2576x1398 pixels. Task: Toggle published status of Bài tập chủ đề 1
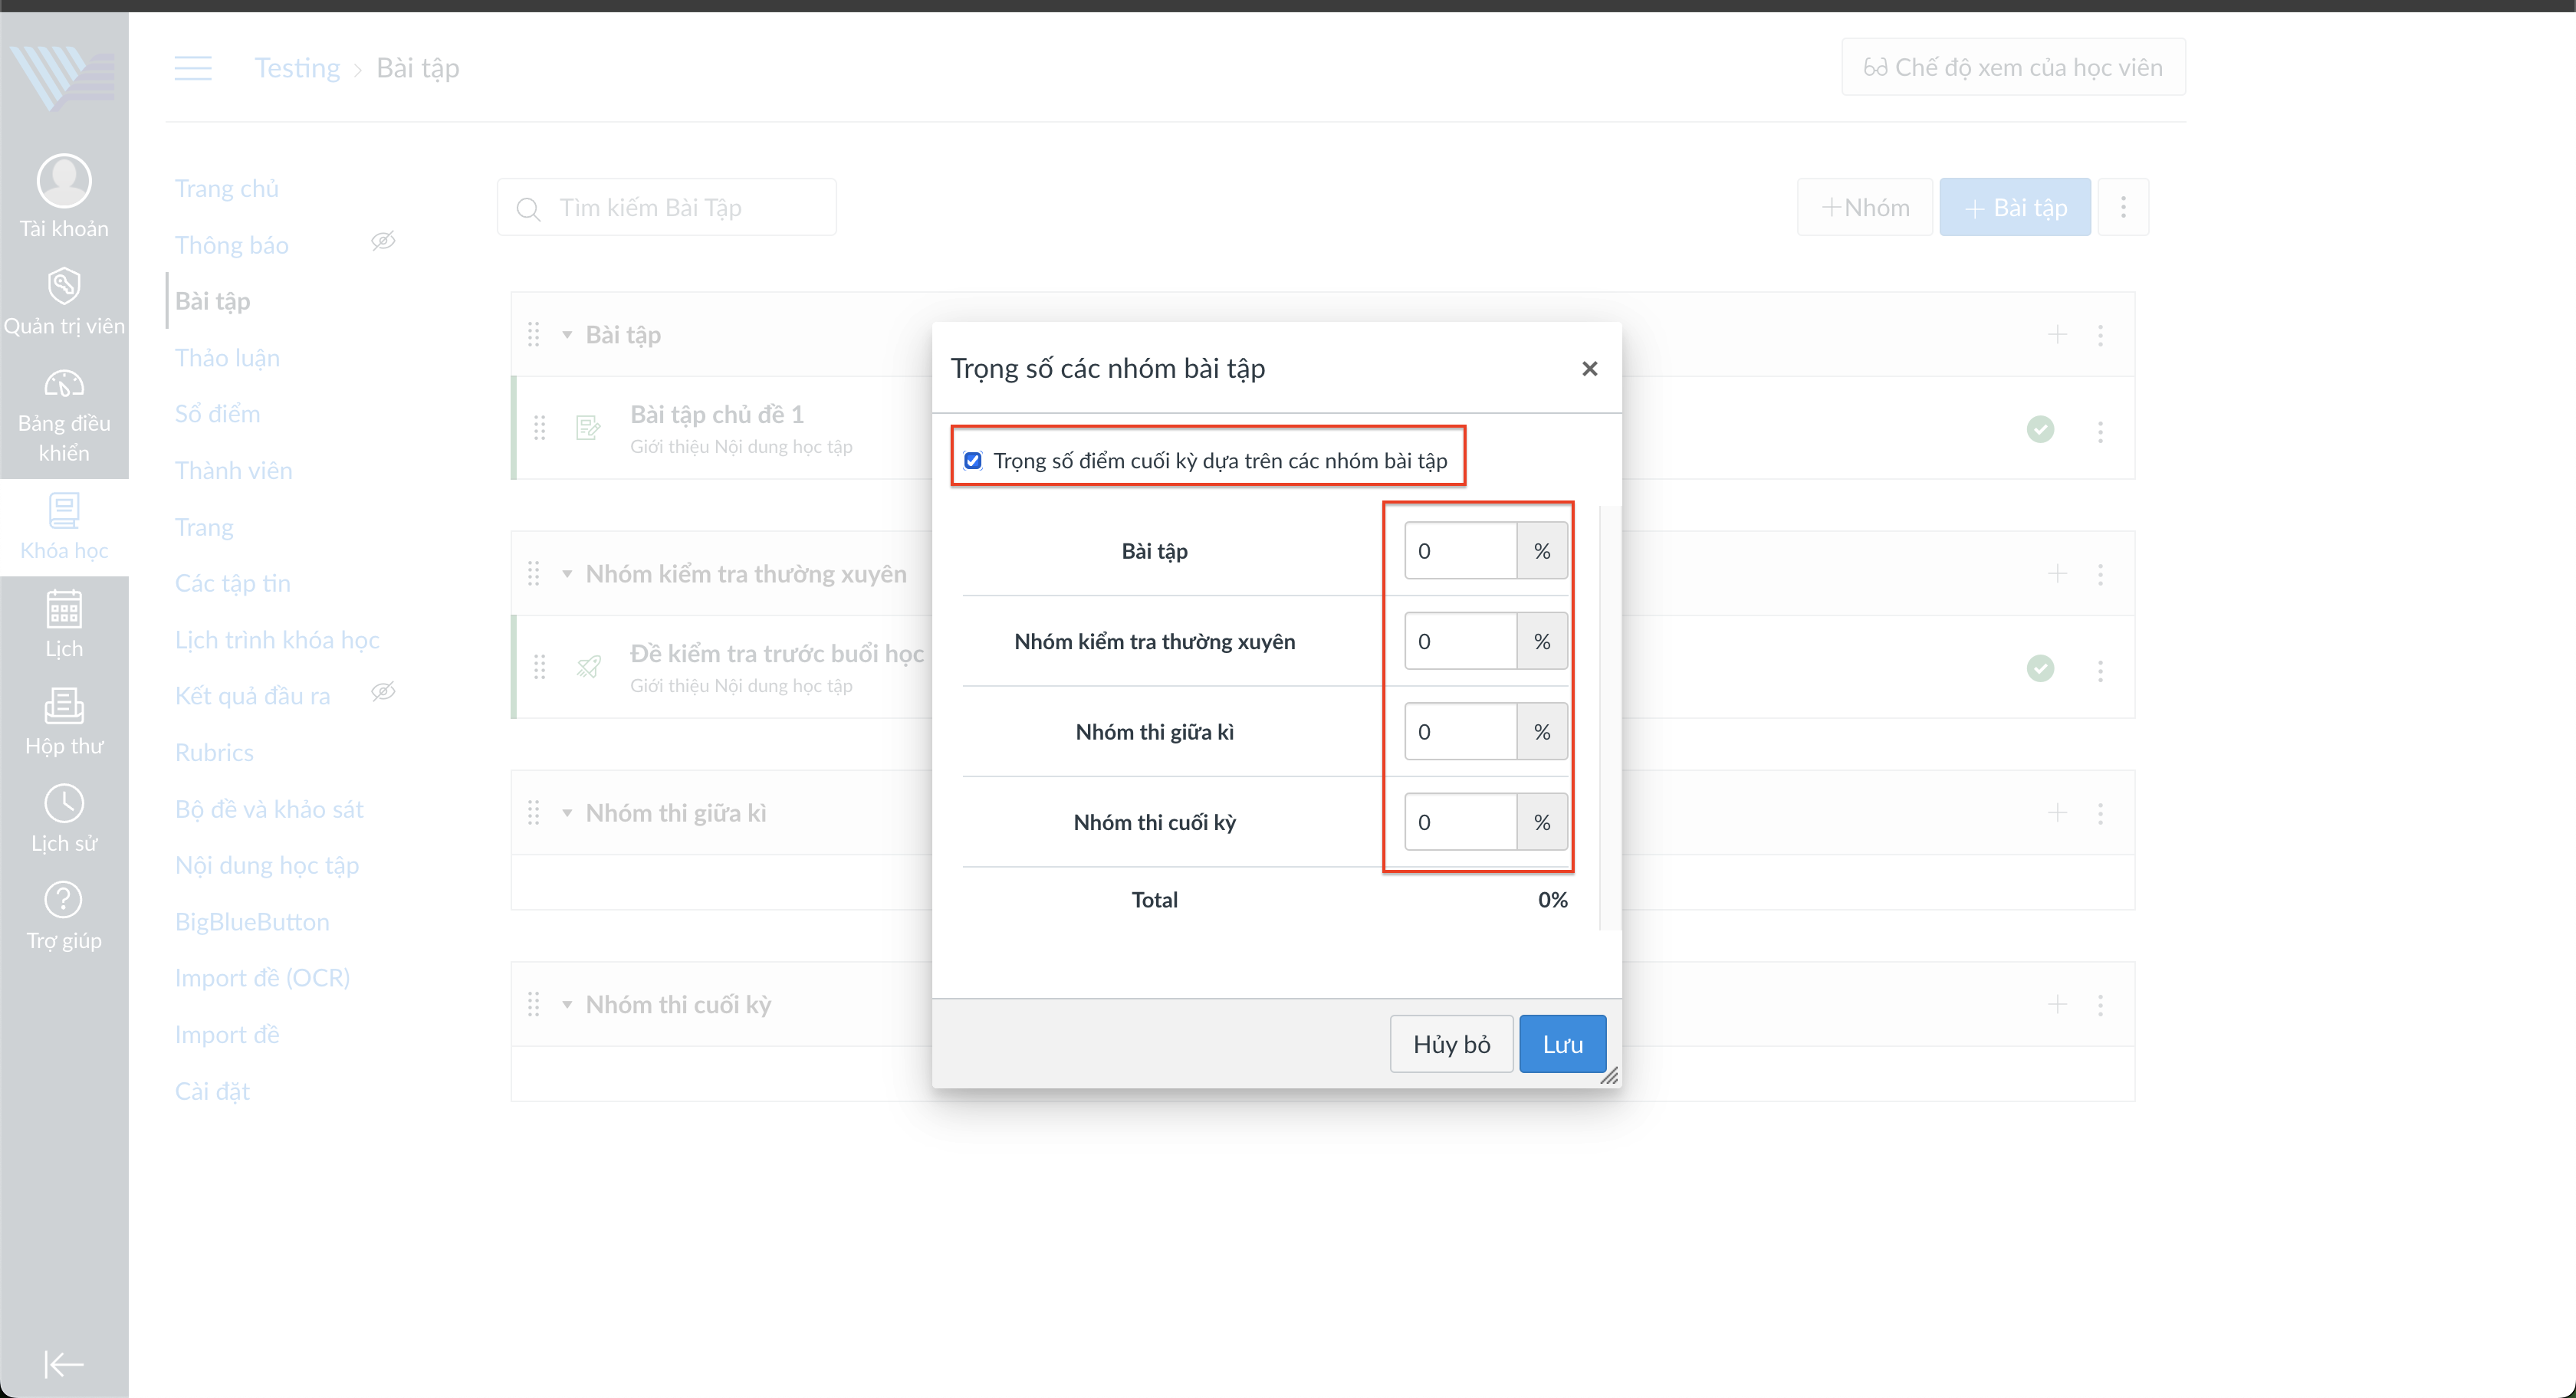[x=2040, y=429]
